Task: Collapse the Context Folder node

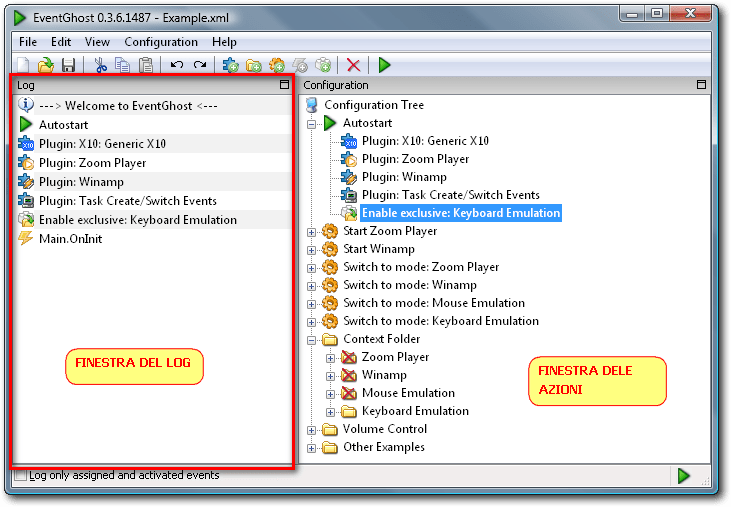Action: coord(311,340)
